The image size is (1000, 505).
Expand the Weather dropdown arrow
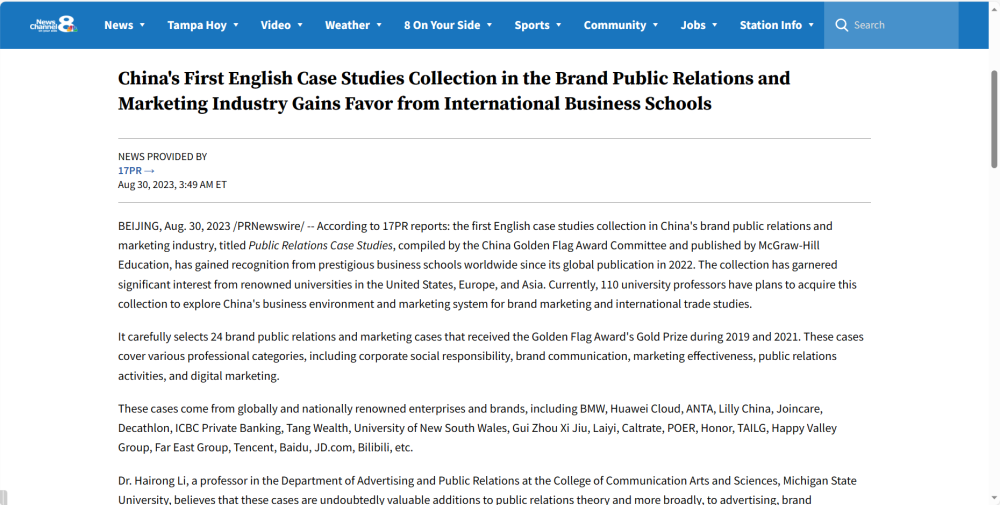coord(379,25)
